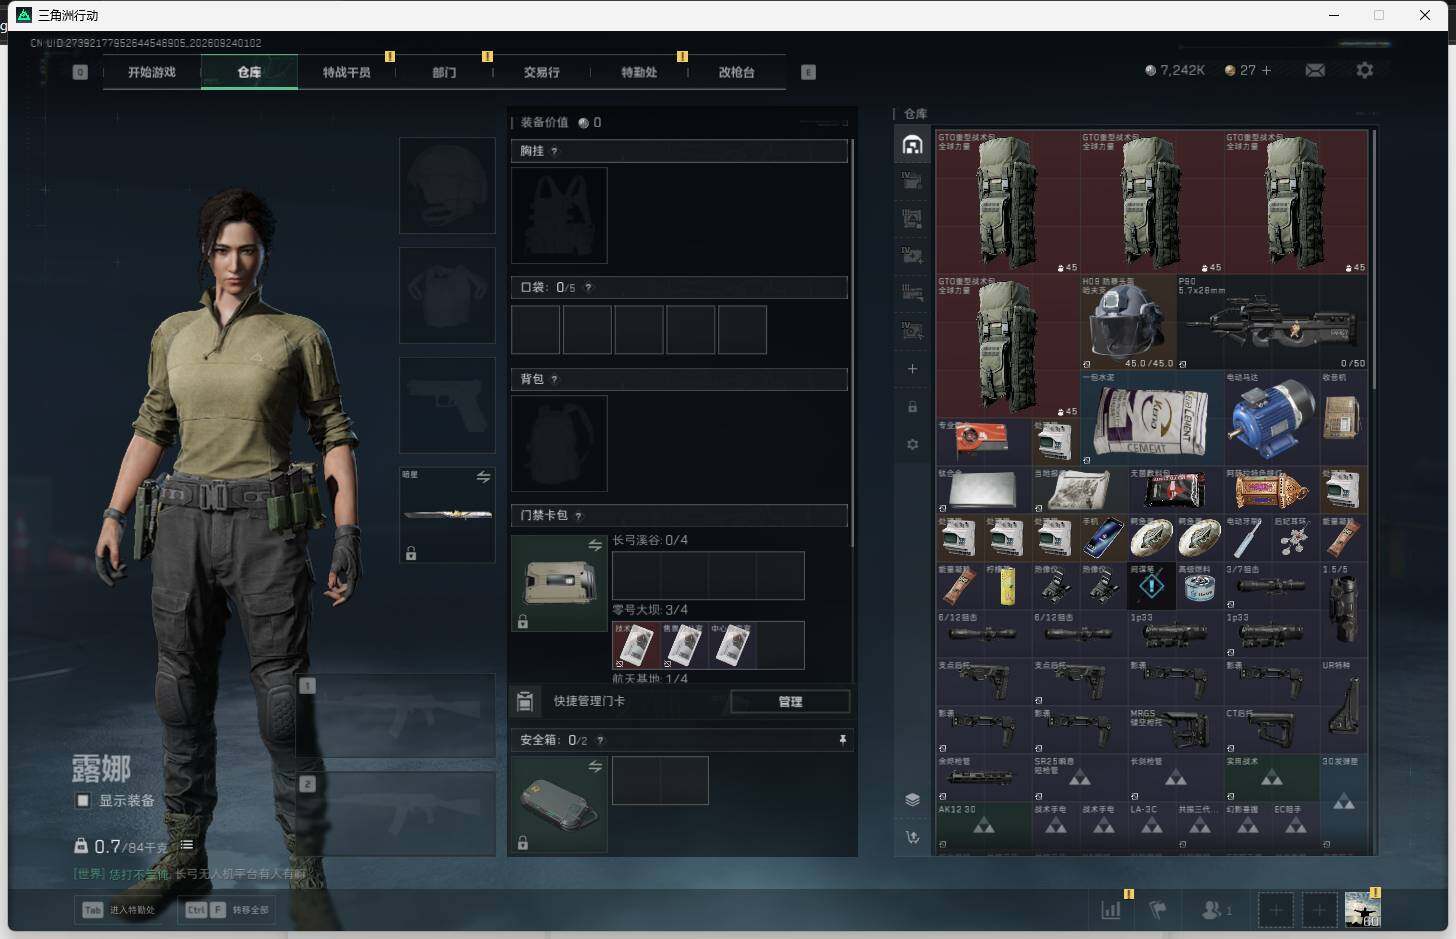Open the 改枪台 tab
The image size is (1456, 939).
click(736, 72)
